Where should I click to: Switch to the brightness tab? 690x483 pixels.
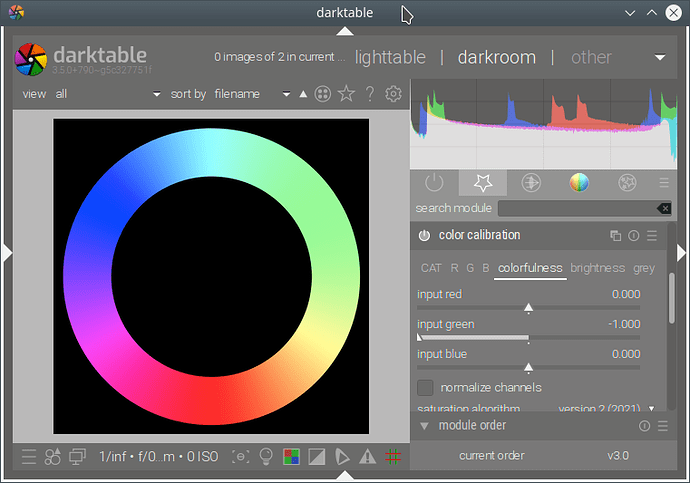[597, 268]
